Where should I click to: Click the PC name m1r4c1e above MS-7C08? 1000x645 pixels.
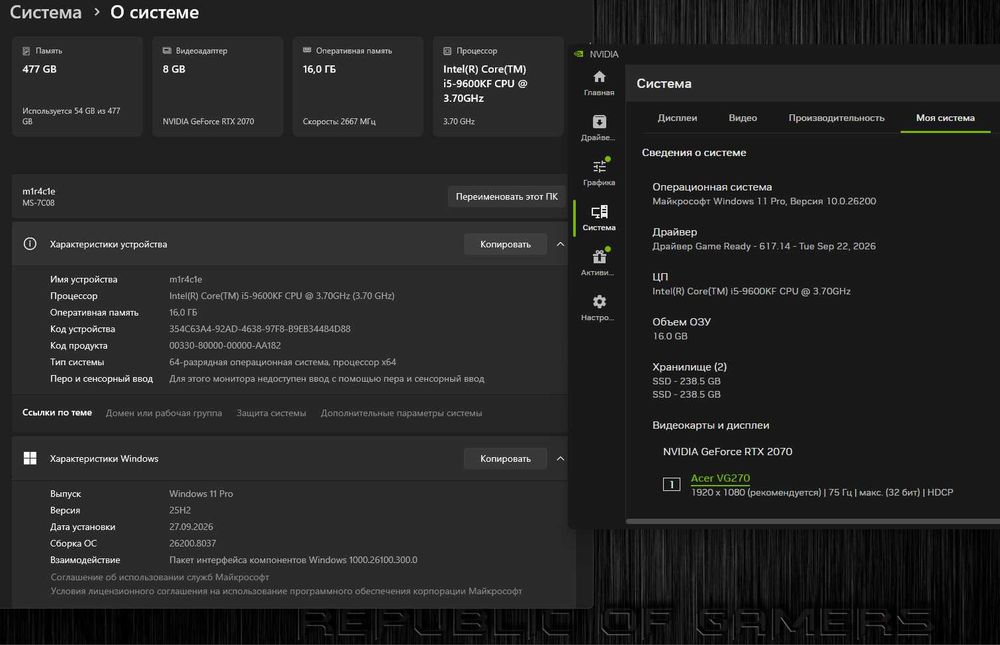coord(39,191)
